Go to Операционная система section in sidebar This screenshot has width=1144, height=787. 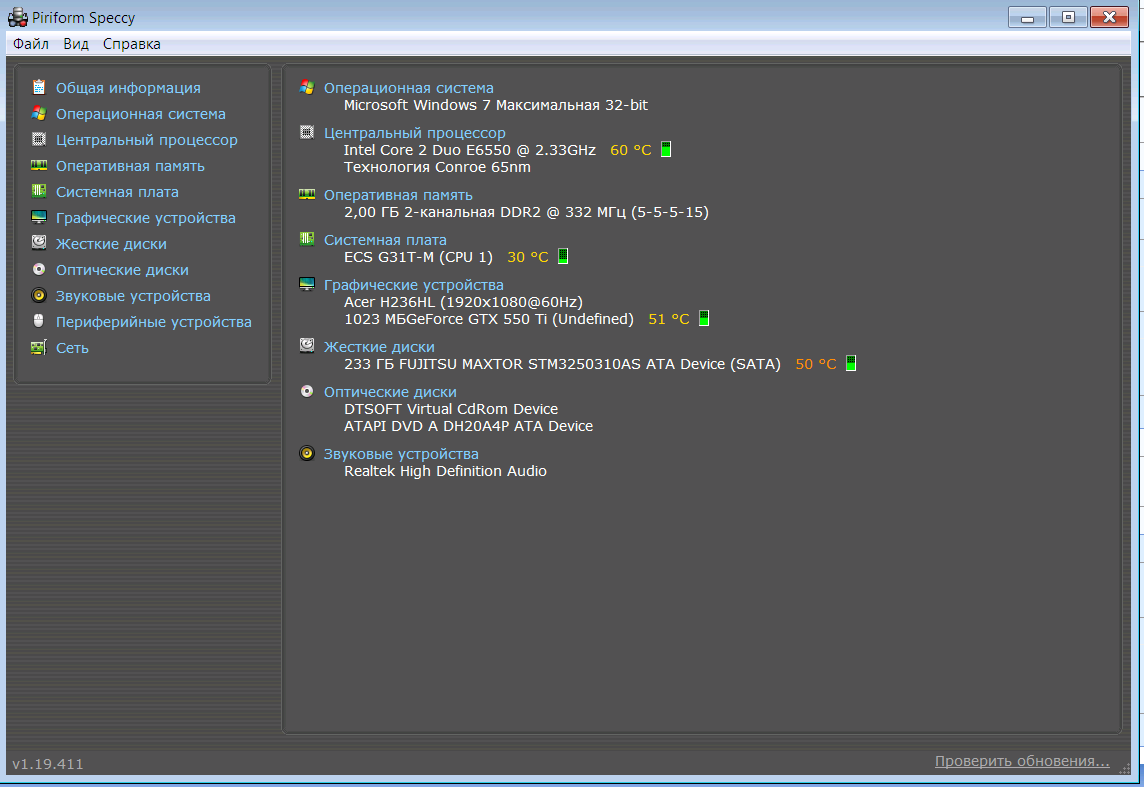(141, 114)
